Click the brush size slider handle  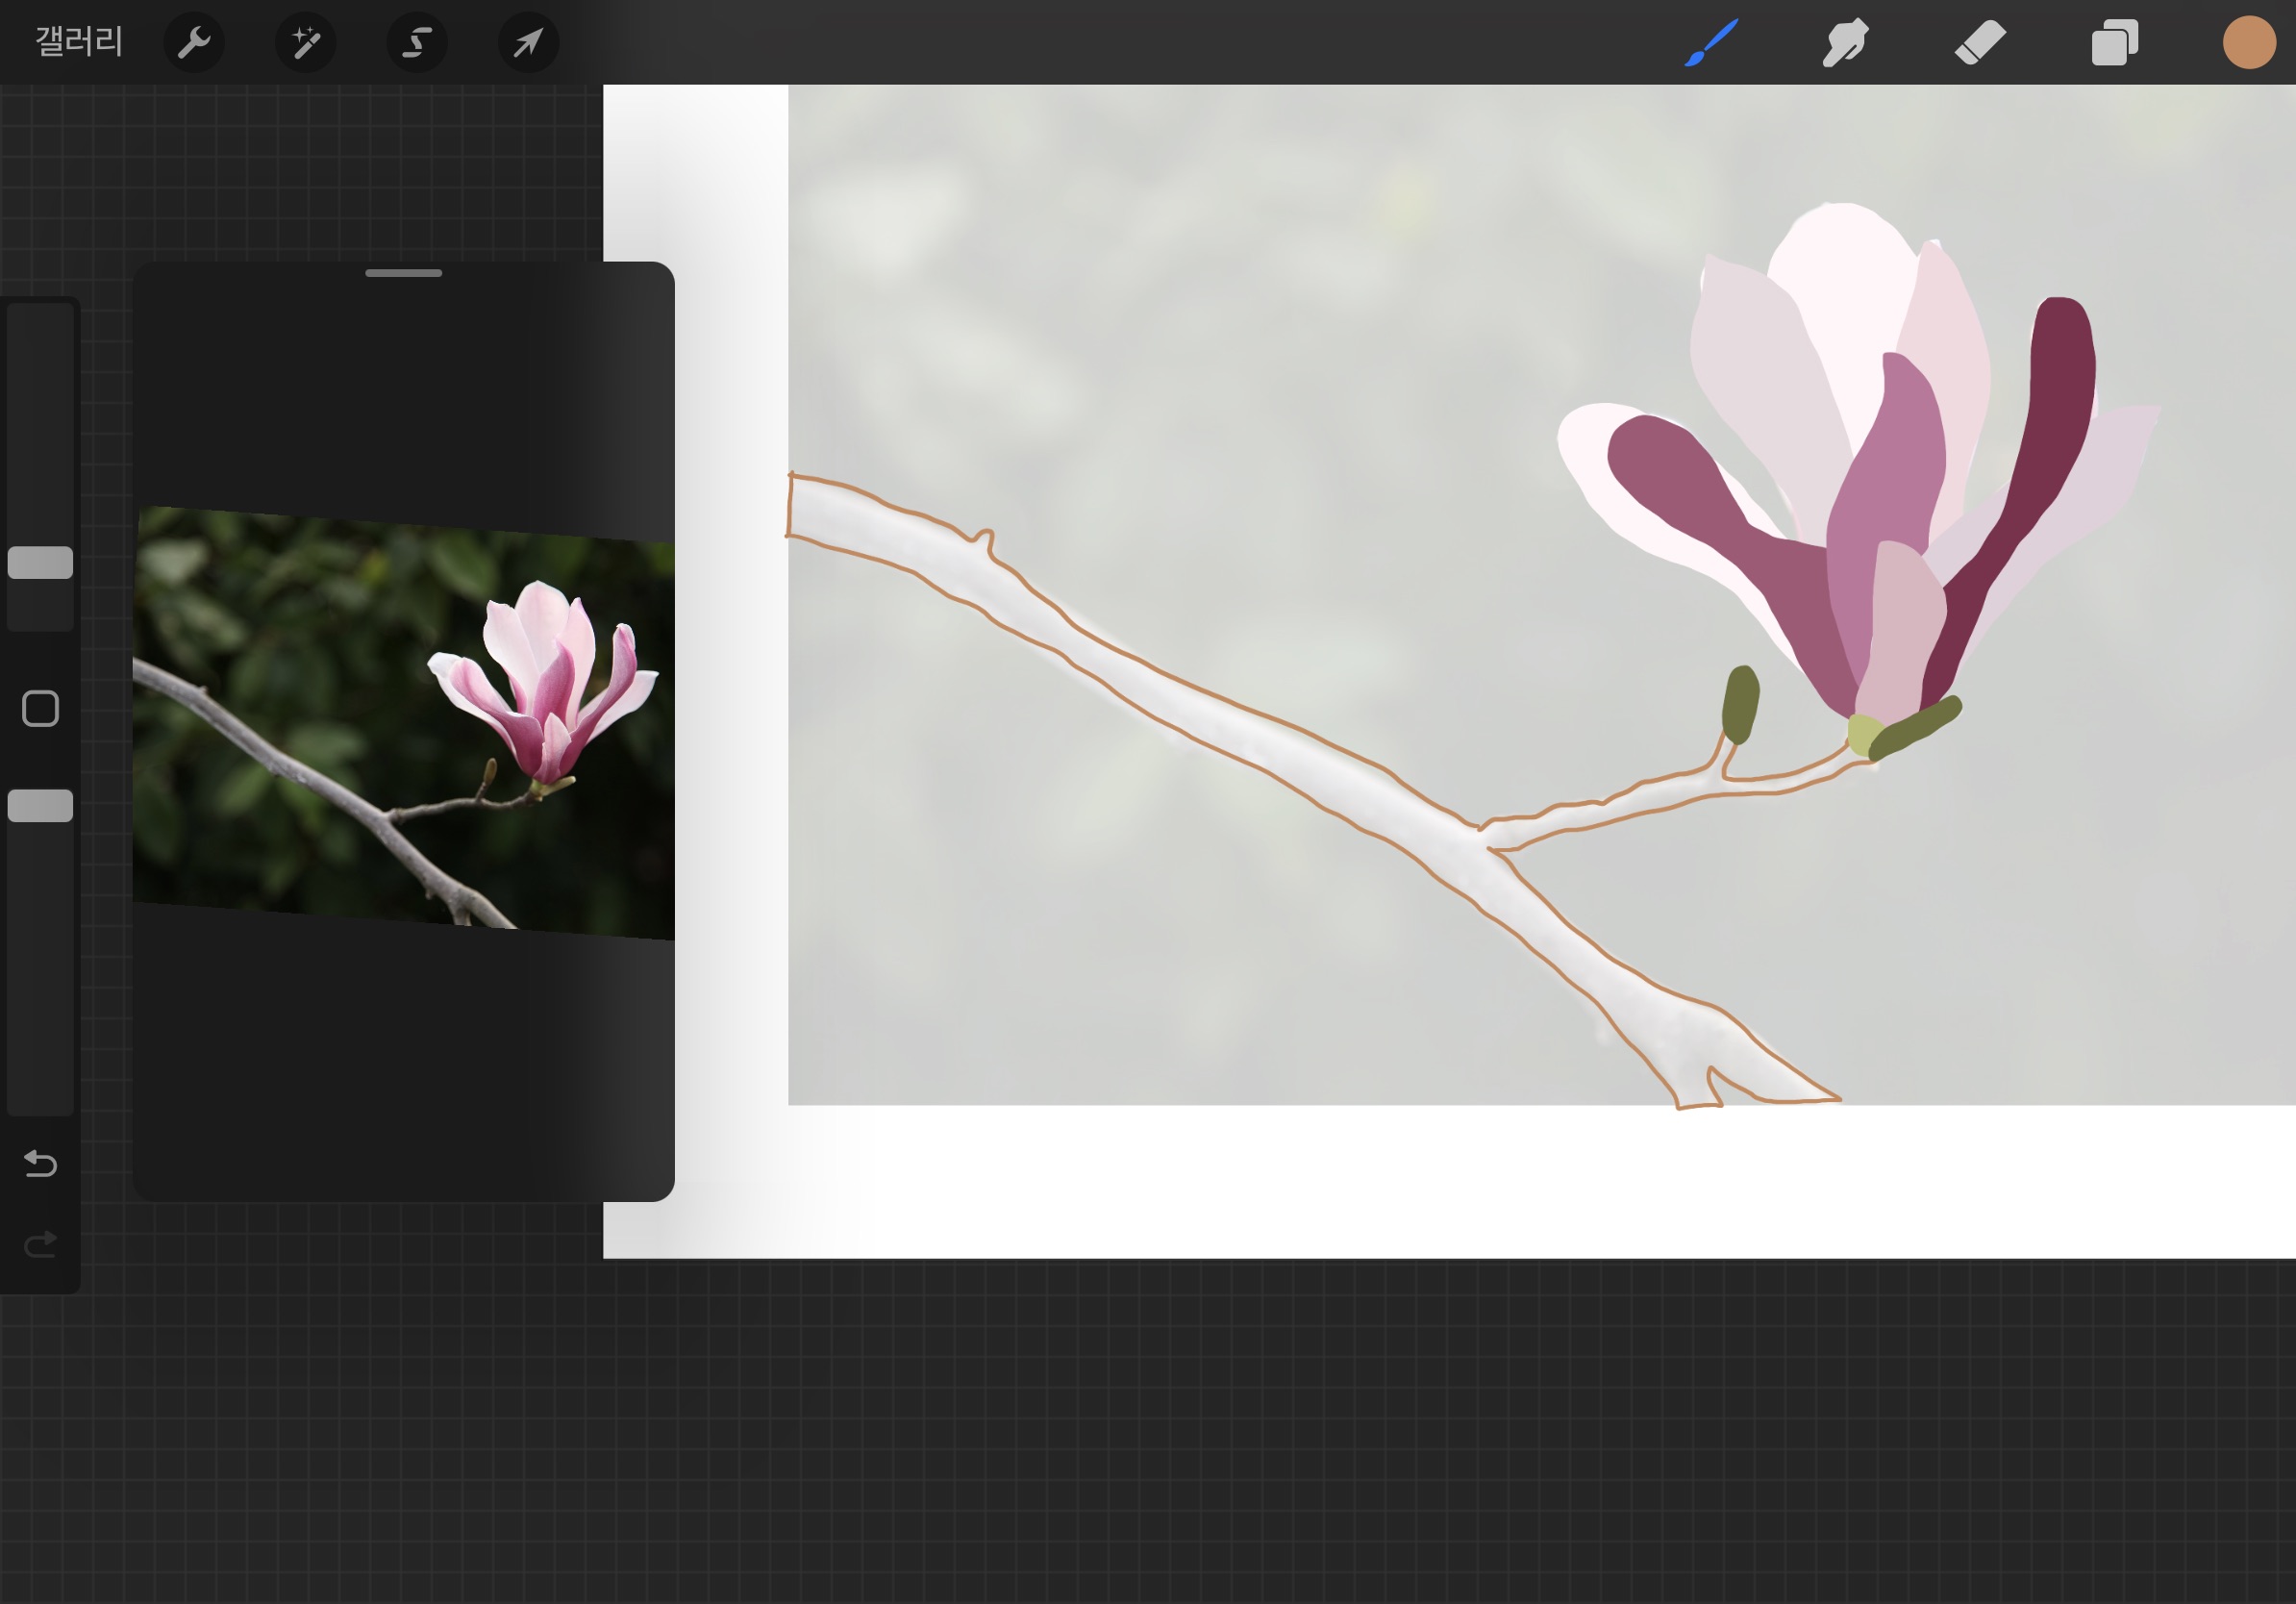pyautogui.click(x=40, y=563)
